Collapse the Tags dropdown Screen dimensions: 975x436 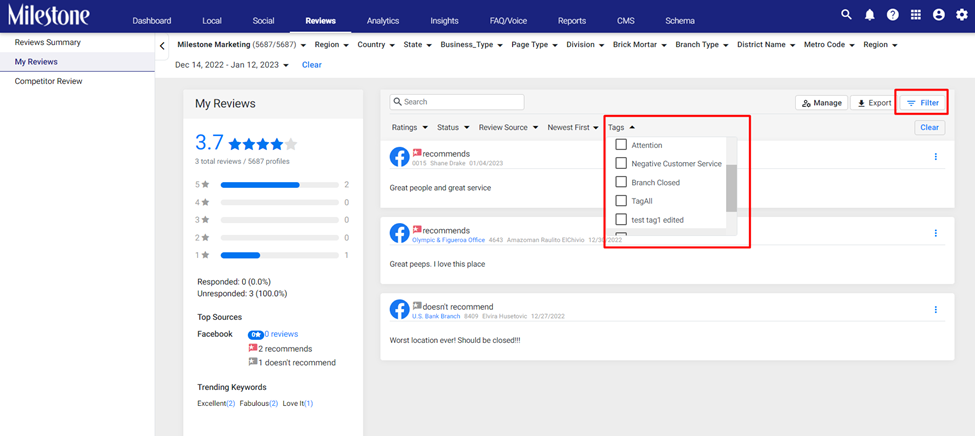621,128
